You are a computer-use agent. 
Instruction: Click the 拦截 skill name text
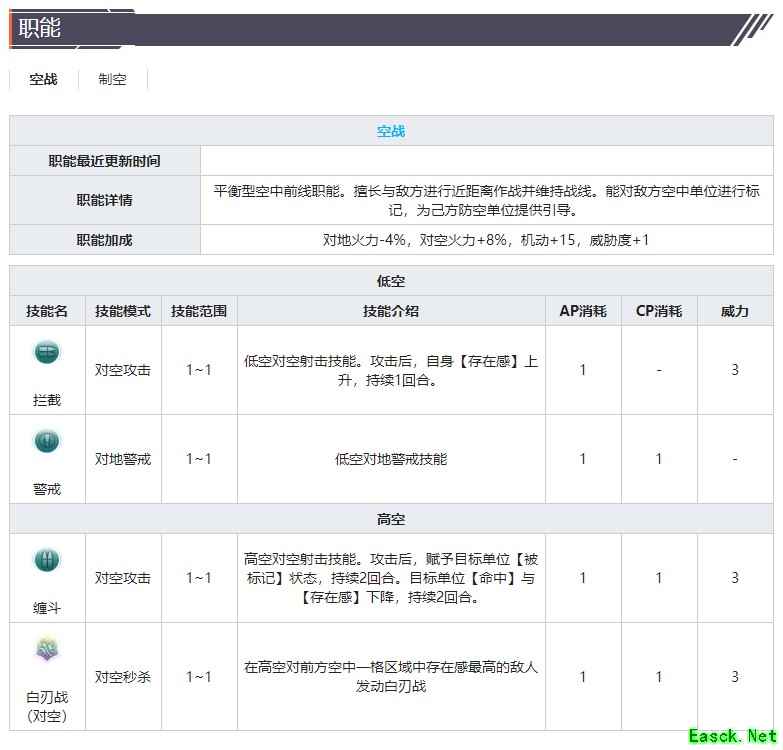tap(47, 400)
